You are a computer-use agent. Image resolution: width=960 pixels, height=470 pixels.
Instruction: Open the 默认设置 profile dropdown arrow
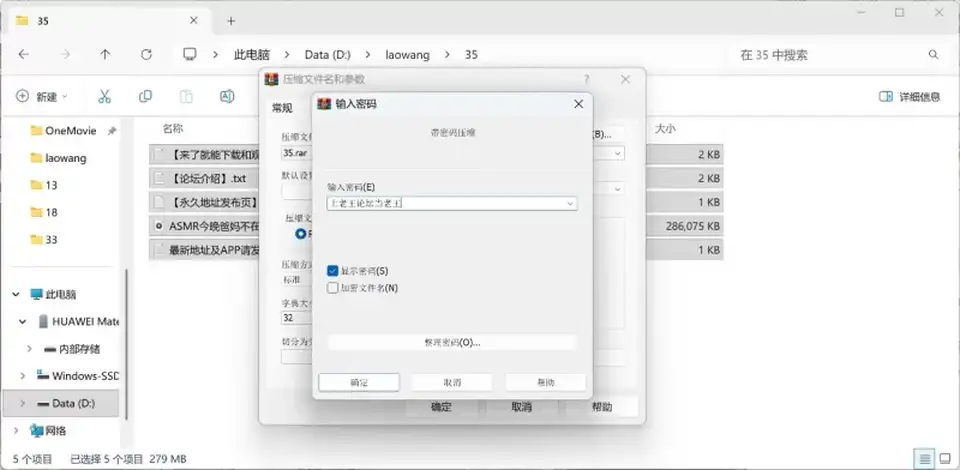(x=617, y=189)
